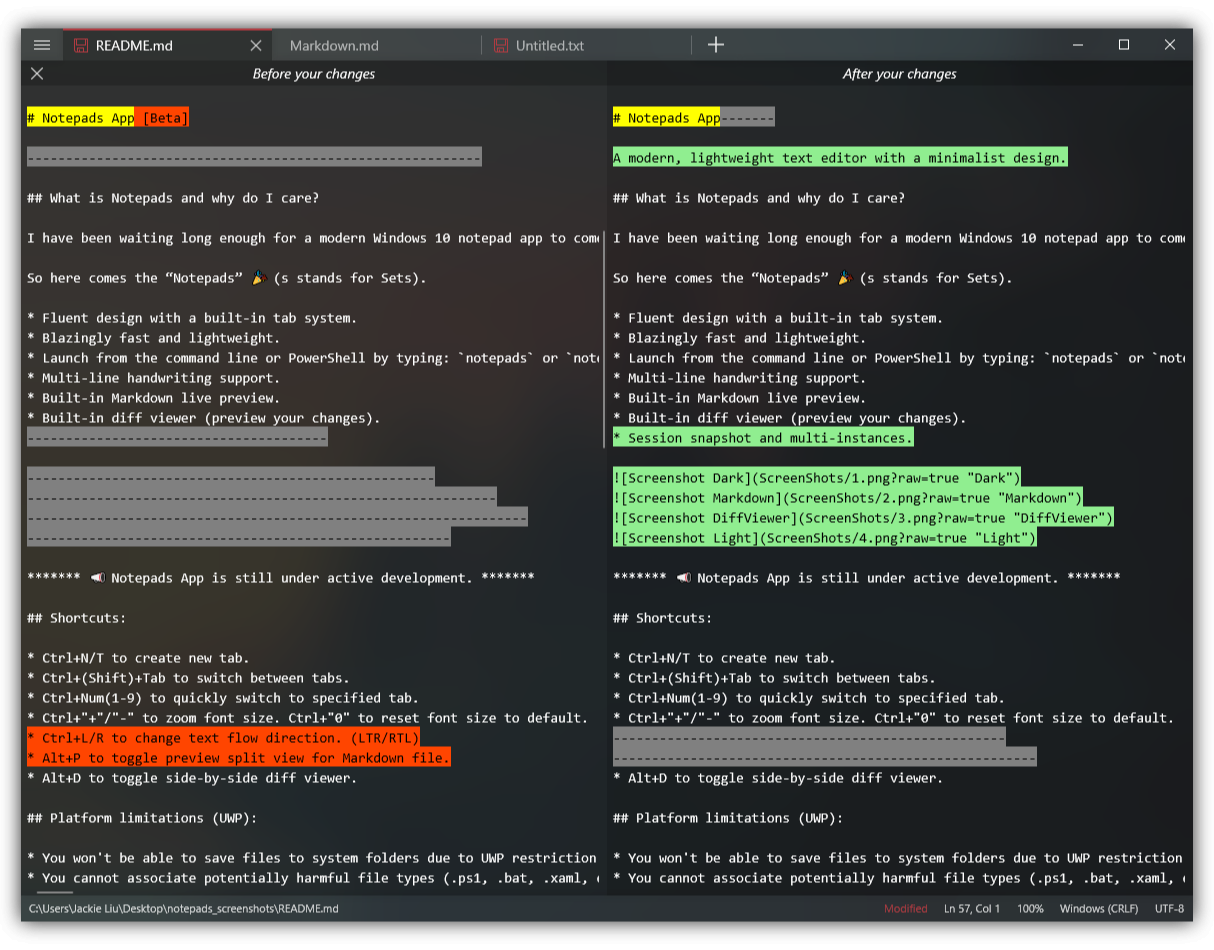Click the 'Screenshot Dark' image link line

[x=817, y=478]
